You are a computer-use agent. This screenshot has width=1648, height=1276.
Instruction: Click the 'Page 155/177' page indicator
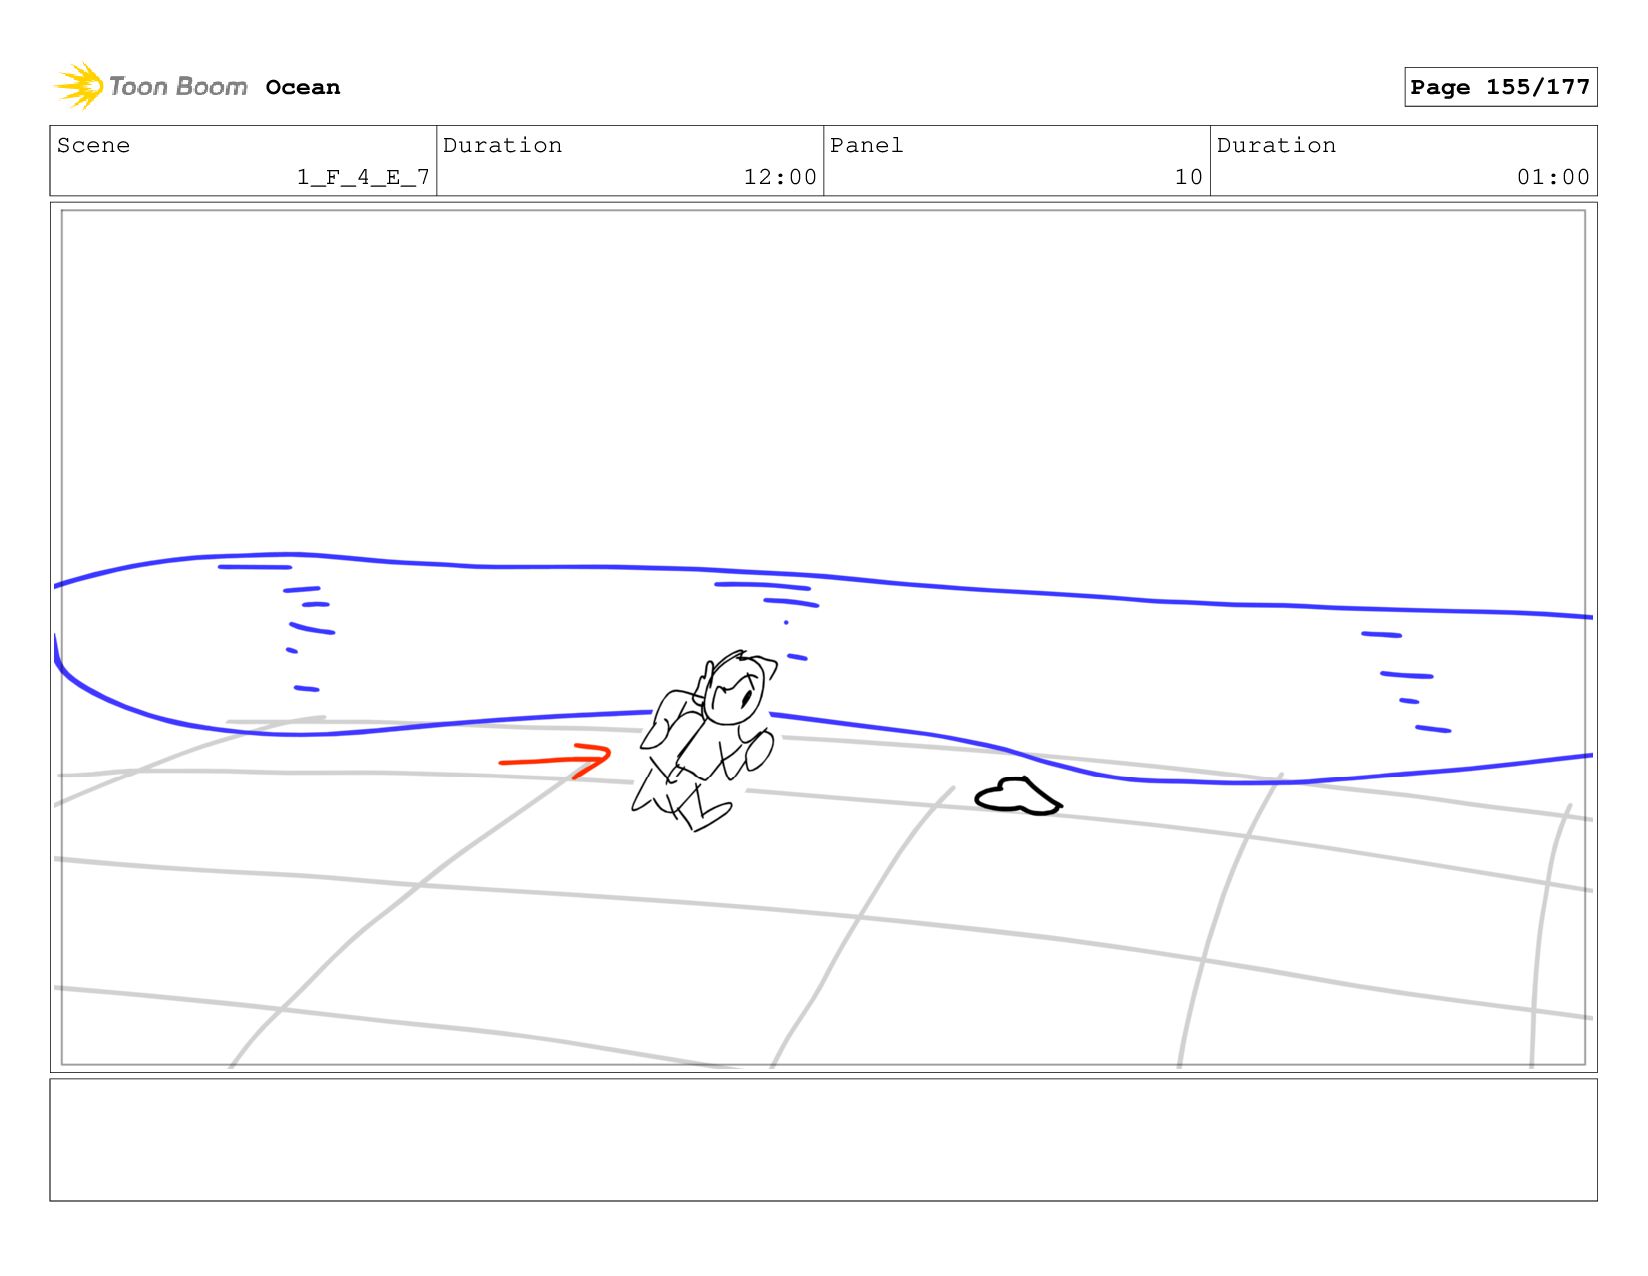[1500, 87]
